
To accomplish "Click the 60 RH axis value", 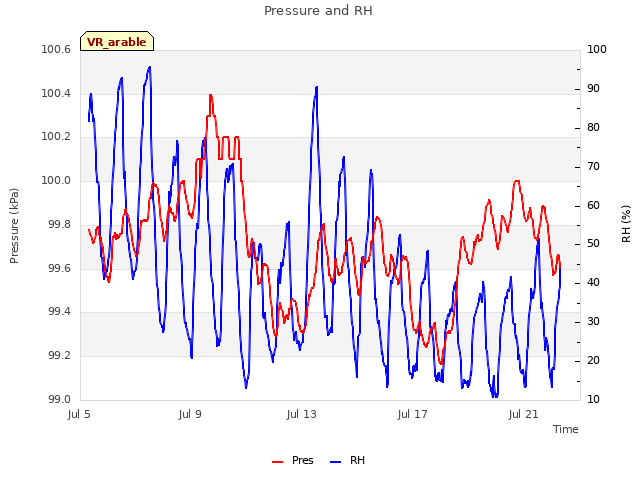I will [x=593, y=205].
